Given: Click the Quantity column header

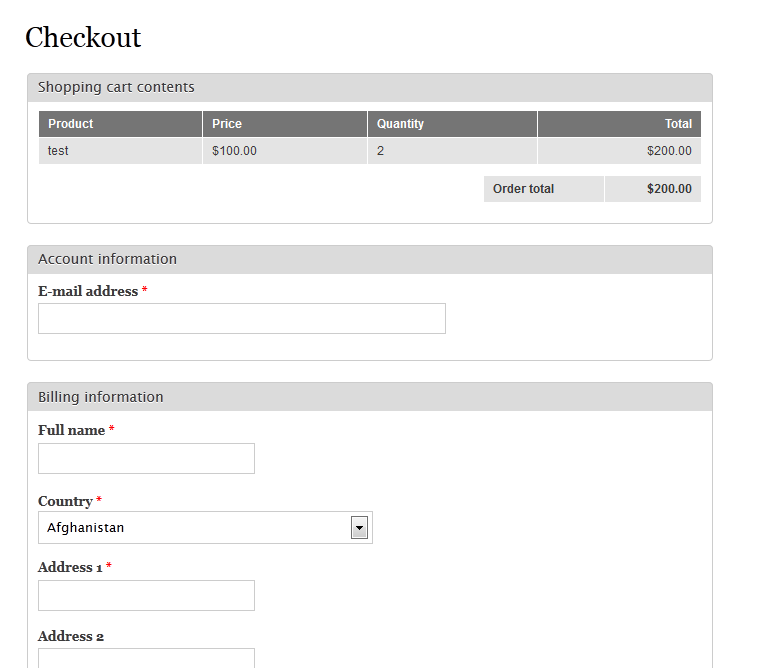Looking at the screenshot, I should click(x=452, y=124).
